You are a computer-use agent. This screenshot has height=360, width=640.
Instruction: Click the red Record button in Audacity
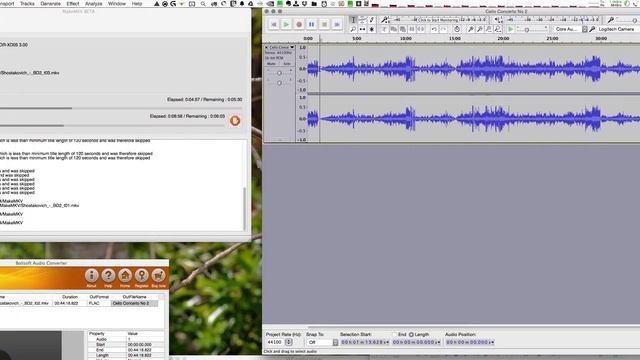299,24
